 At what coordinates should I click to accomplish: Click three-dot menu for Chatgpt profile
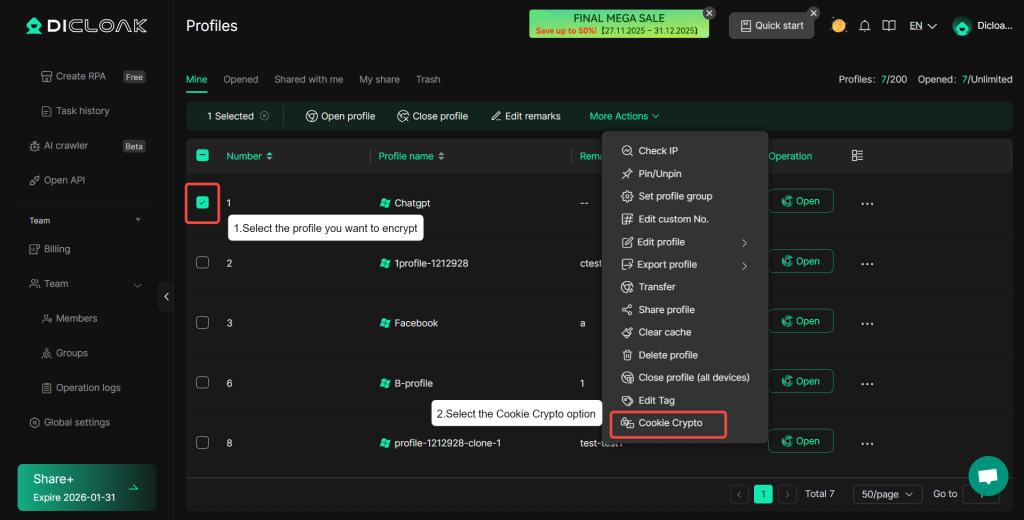tap(867, 203)
